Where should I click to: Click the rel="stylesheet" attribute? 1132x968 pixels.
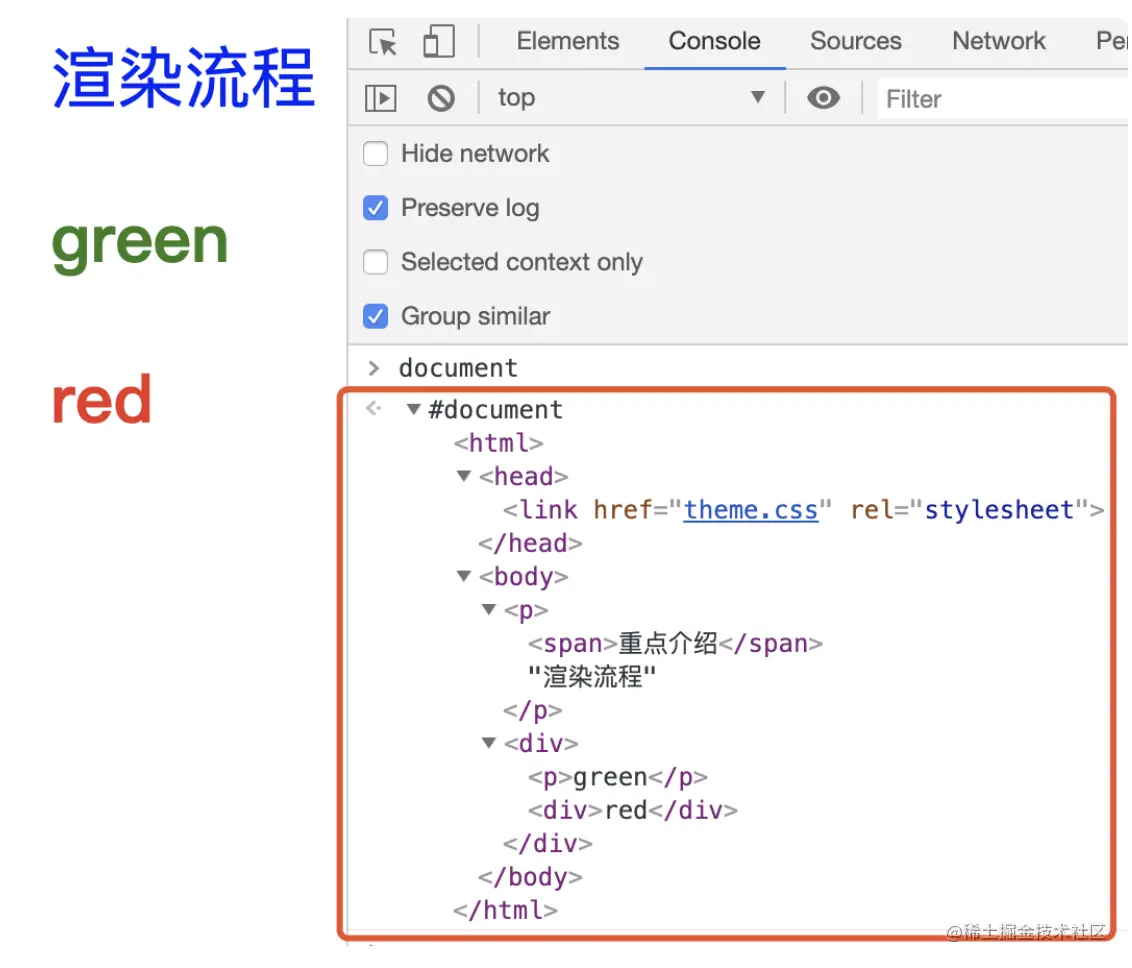click(x=970, y=510)
